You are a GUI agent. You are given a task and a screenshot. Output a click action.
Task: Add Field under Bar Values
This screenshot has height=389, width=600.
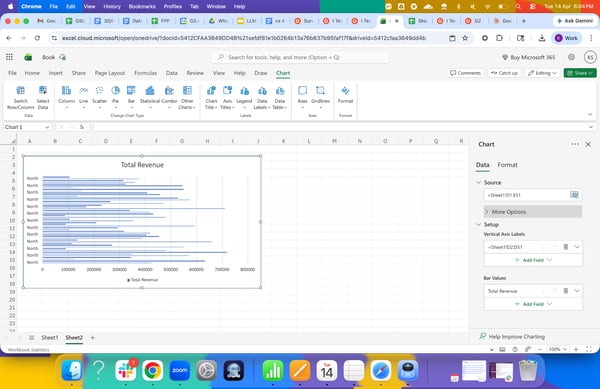(x=533, y=304)
